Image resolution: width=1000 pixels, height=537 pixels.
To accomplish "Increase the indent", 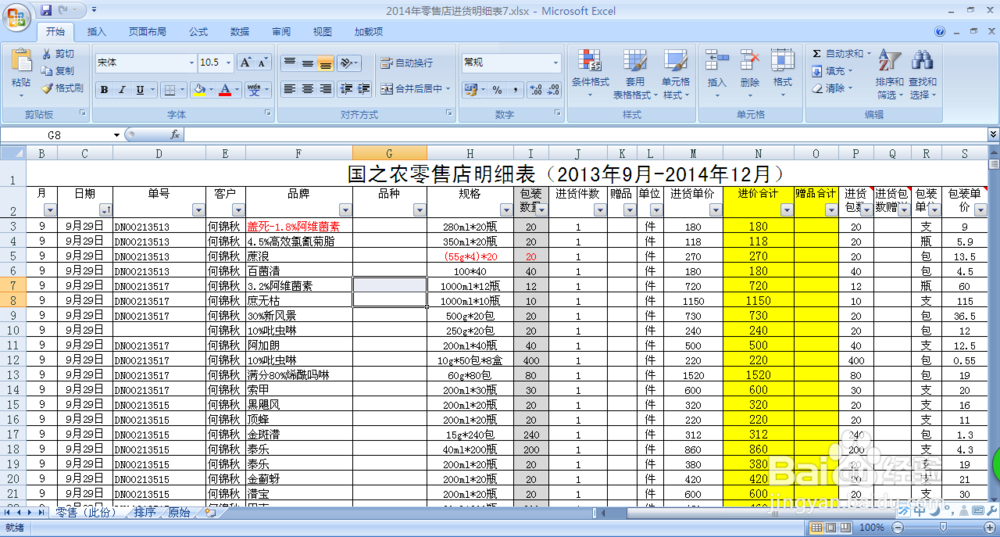I will (x=364, y=89).
